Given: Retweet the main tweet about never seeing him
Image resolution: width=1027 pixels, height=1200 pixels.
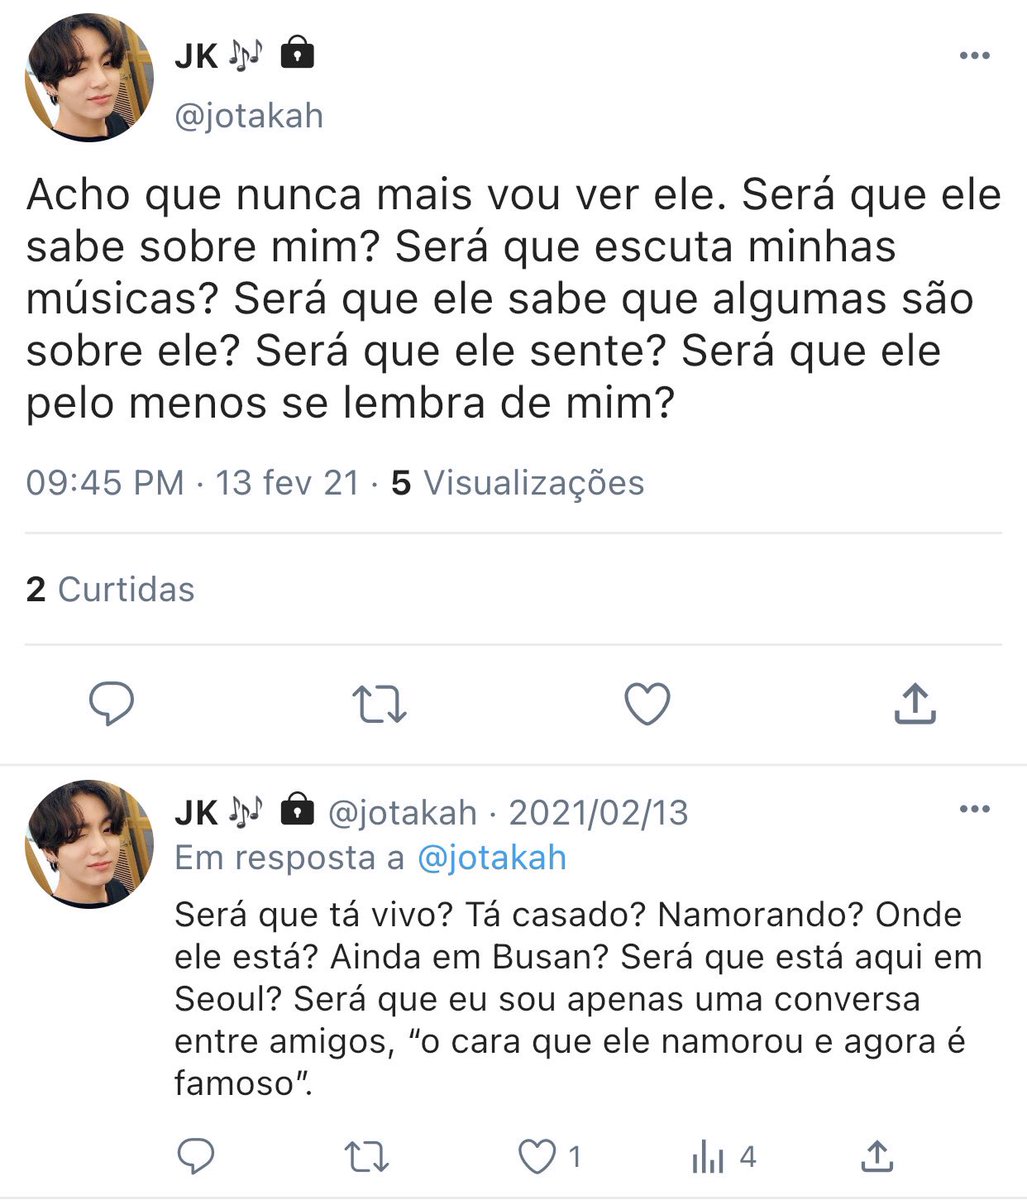Looking at the screenshot, I should [380, 704].
